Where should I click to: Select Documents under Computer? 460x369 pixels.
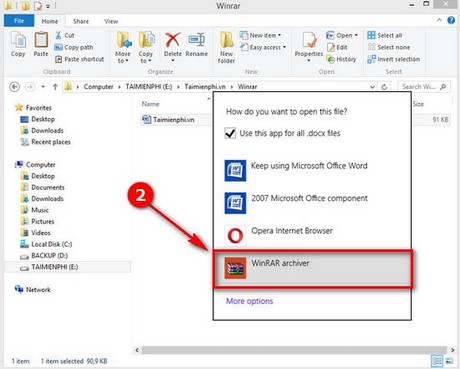42,187
